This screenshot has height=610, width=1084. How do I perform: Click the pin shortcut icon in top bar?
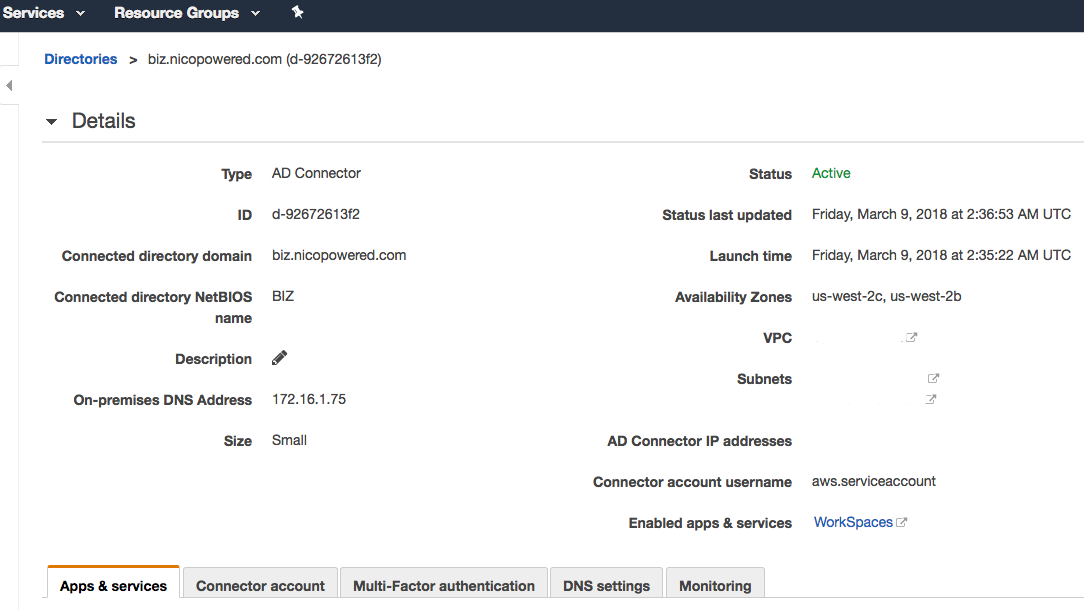pyautogui.click(x=297, y=13)
